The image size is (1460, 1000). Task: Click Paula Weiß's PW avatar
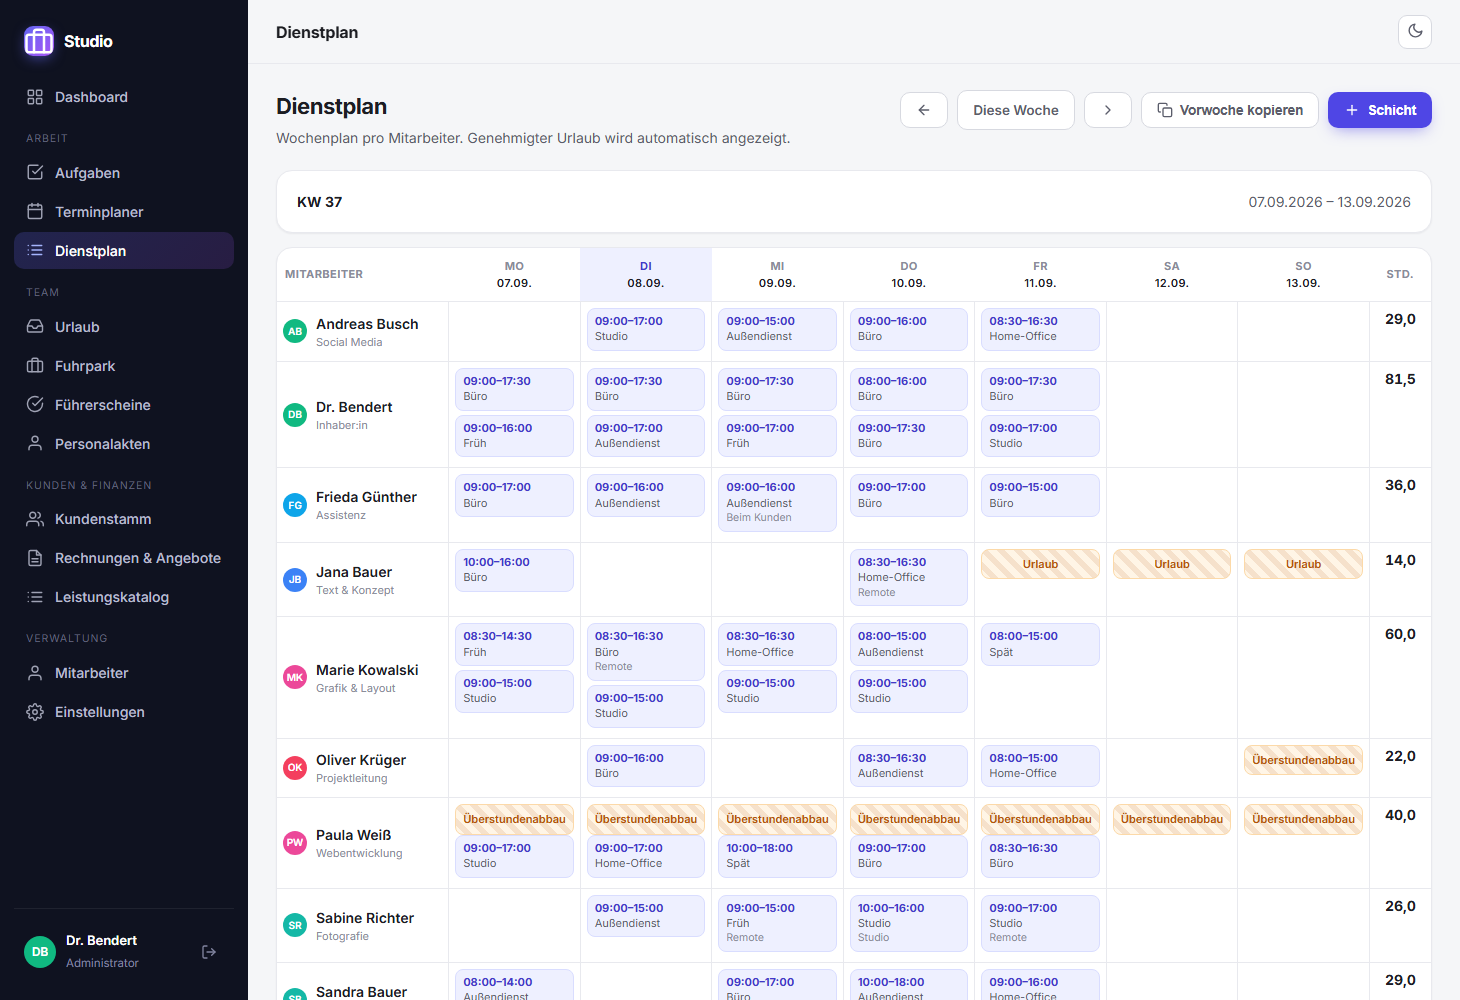coord(295,843)
